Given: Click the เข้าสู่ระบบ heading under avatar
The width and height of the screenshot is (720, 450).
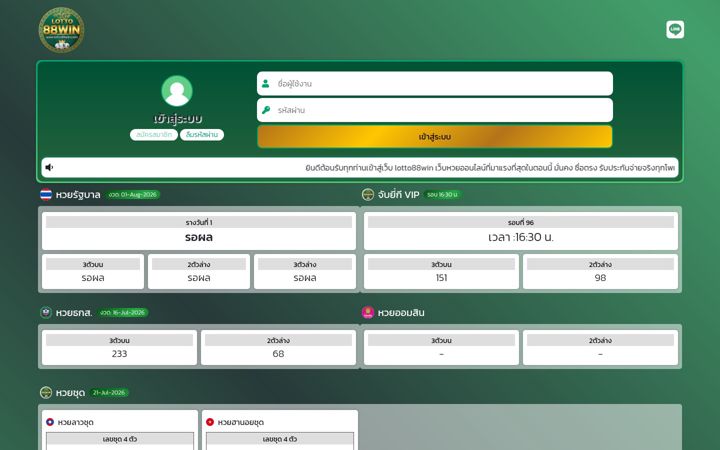Looking at the screenshot, I should (x=178, y=119).
